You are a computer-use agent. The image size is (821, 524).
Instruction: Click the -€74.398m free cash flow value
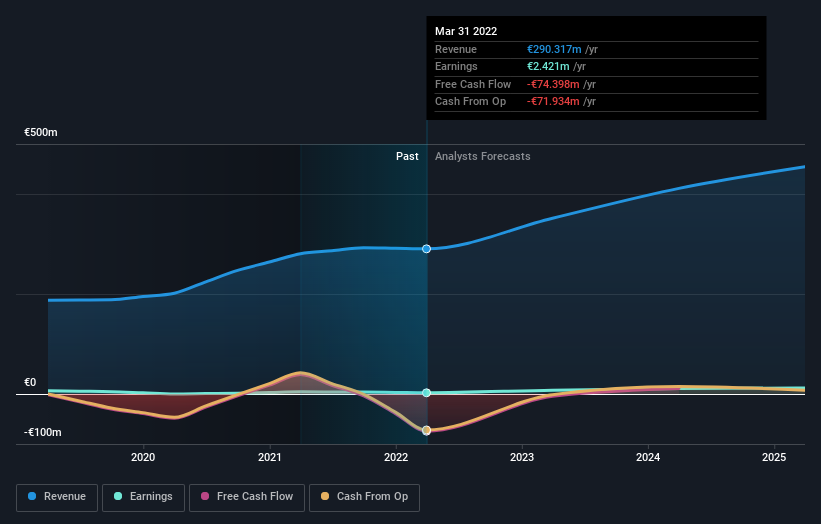[553, 84]
